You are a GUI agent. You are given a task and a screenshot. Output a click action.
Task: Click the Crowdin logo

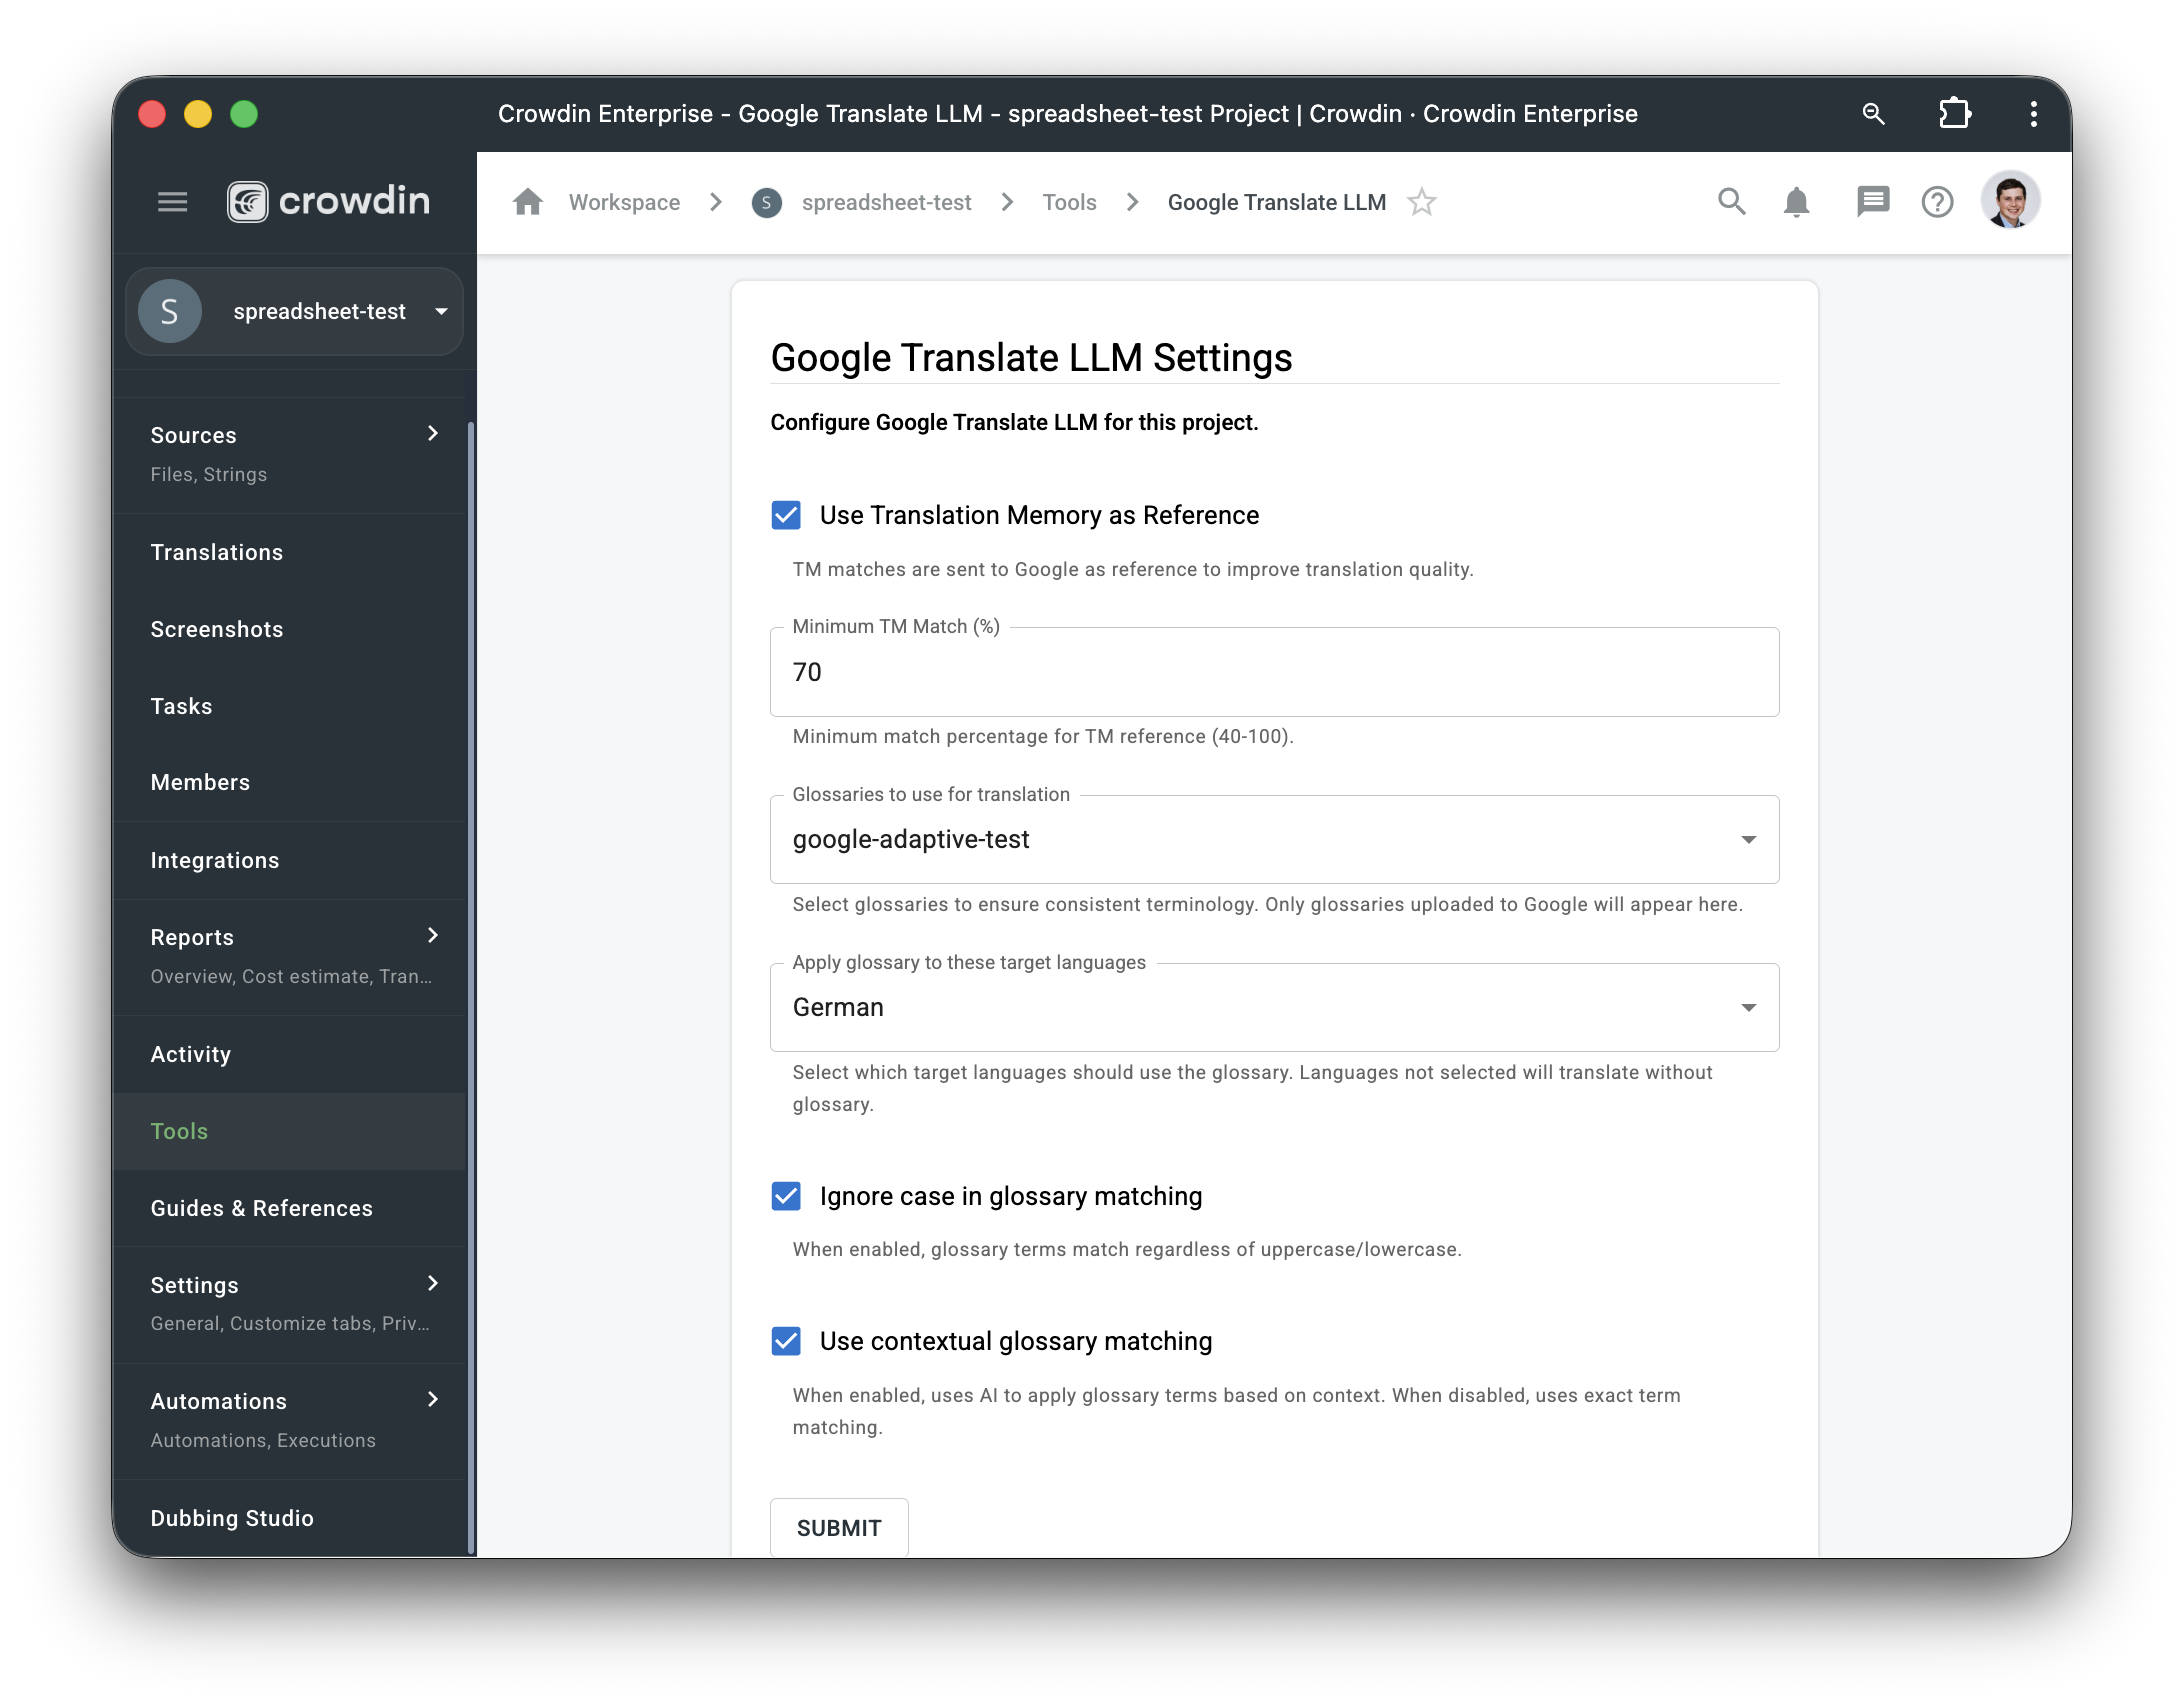click(x=329, y=201)
